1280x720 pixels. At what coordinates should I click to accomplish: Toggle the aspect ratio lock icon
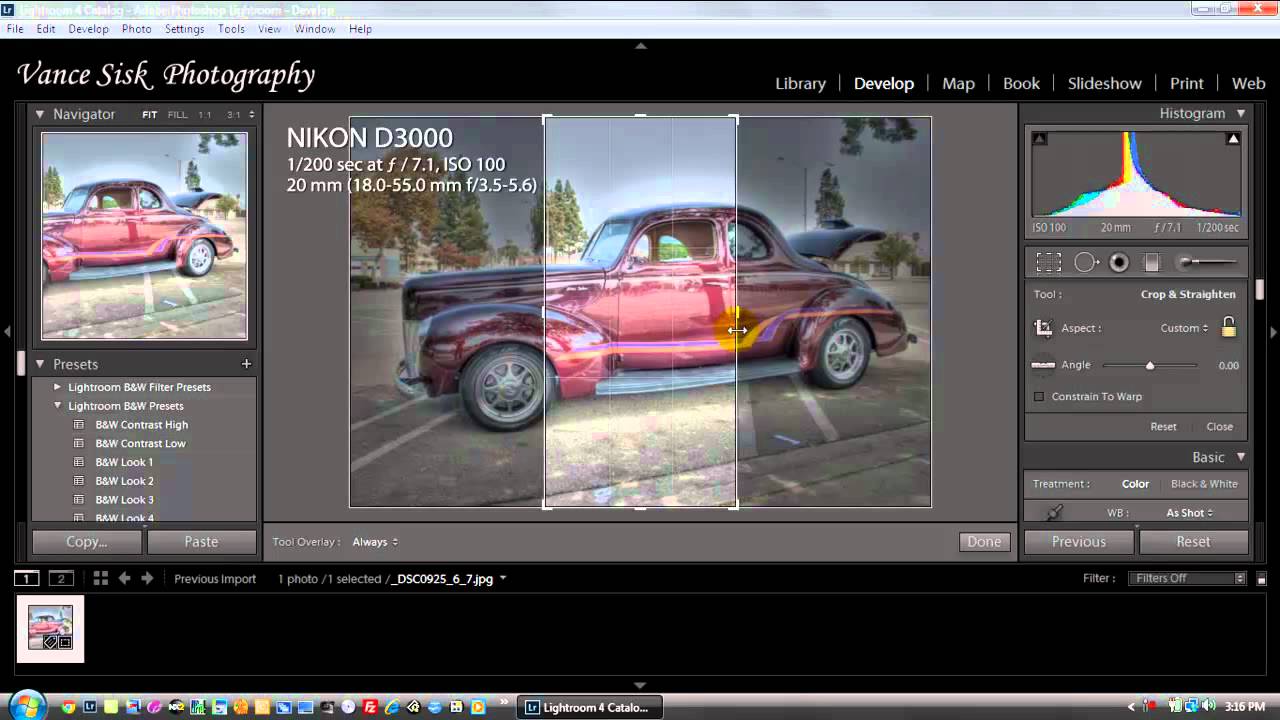1229,327
